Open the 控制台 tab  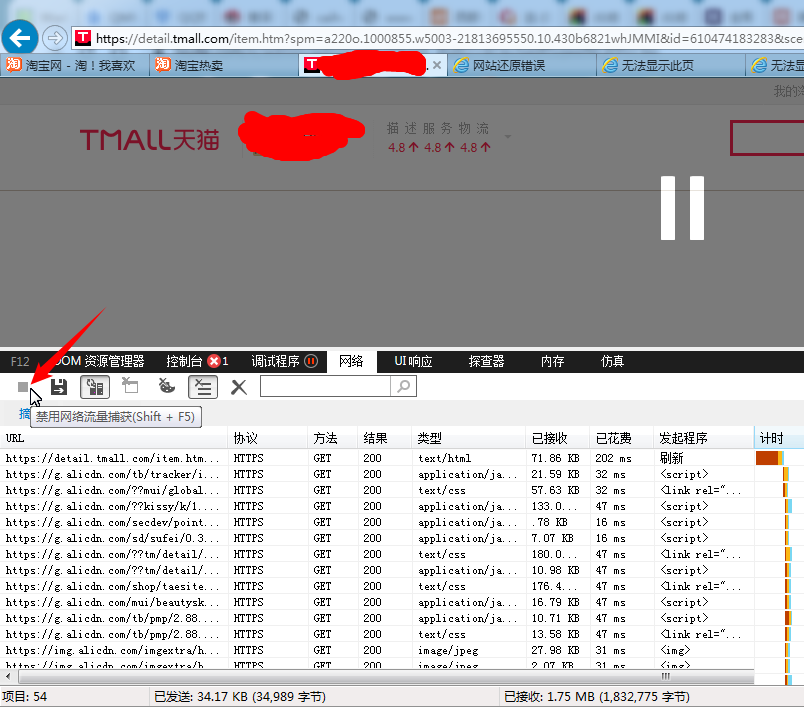click(x=197, y=361)
